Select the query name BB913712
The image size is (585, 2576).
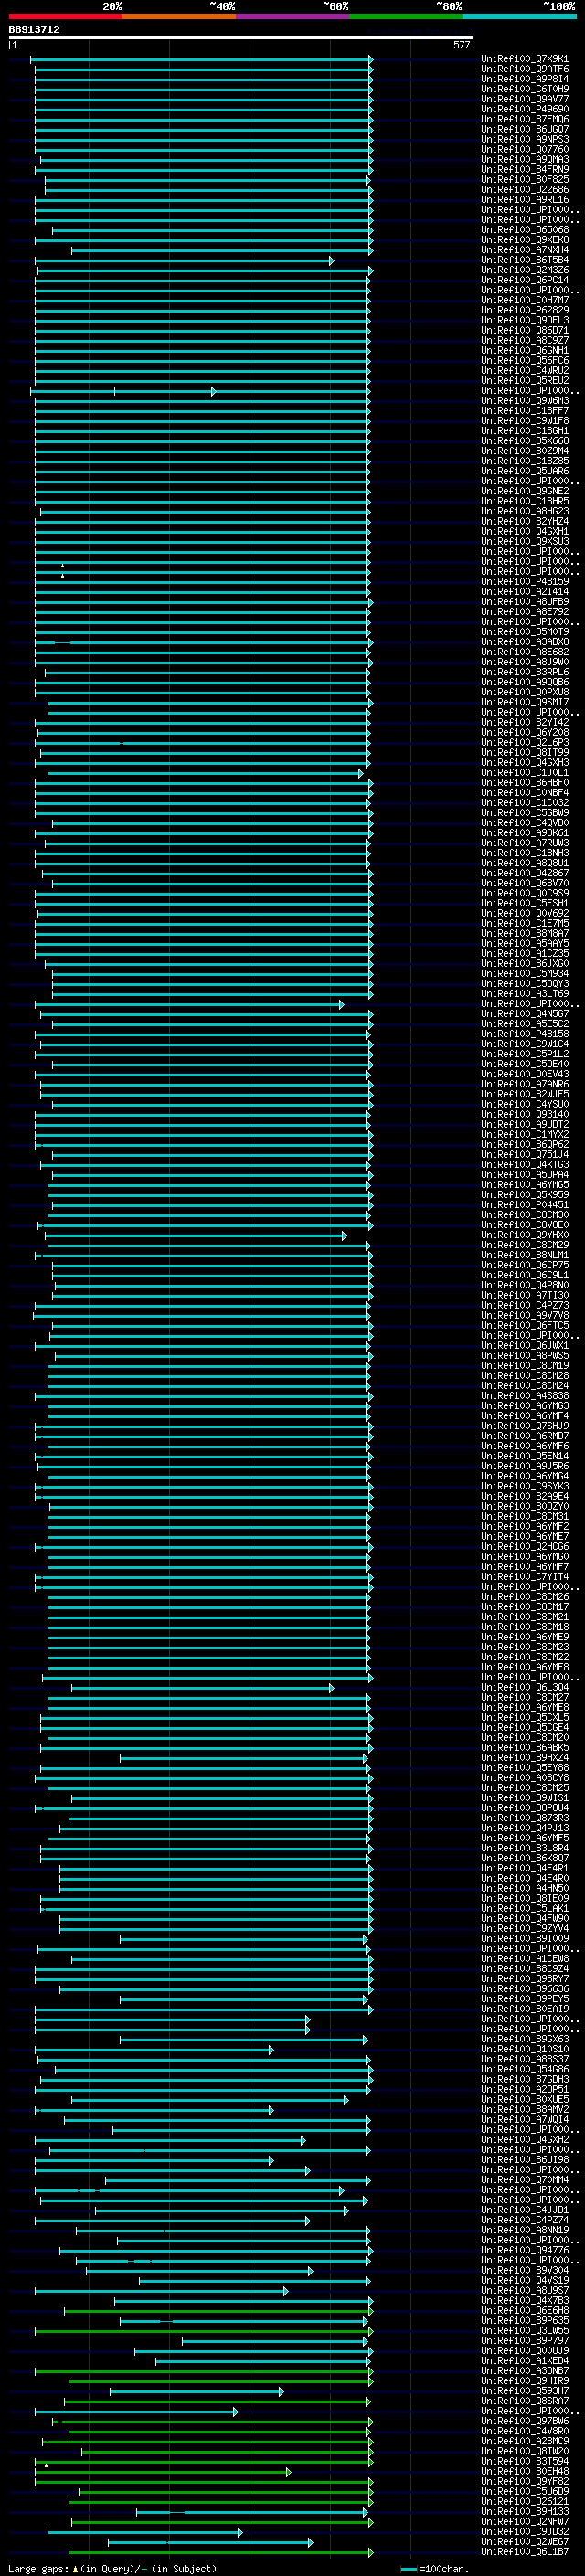click(x=34, y=29)
